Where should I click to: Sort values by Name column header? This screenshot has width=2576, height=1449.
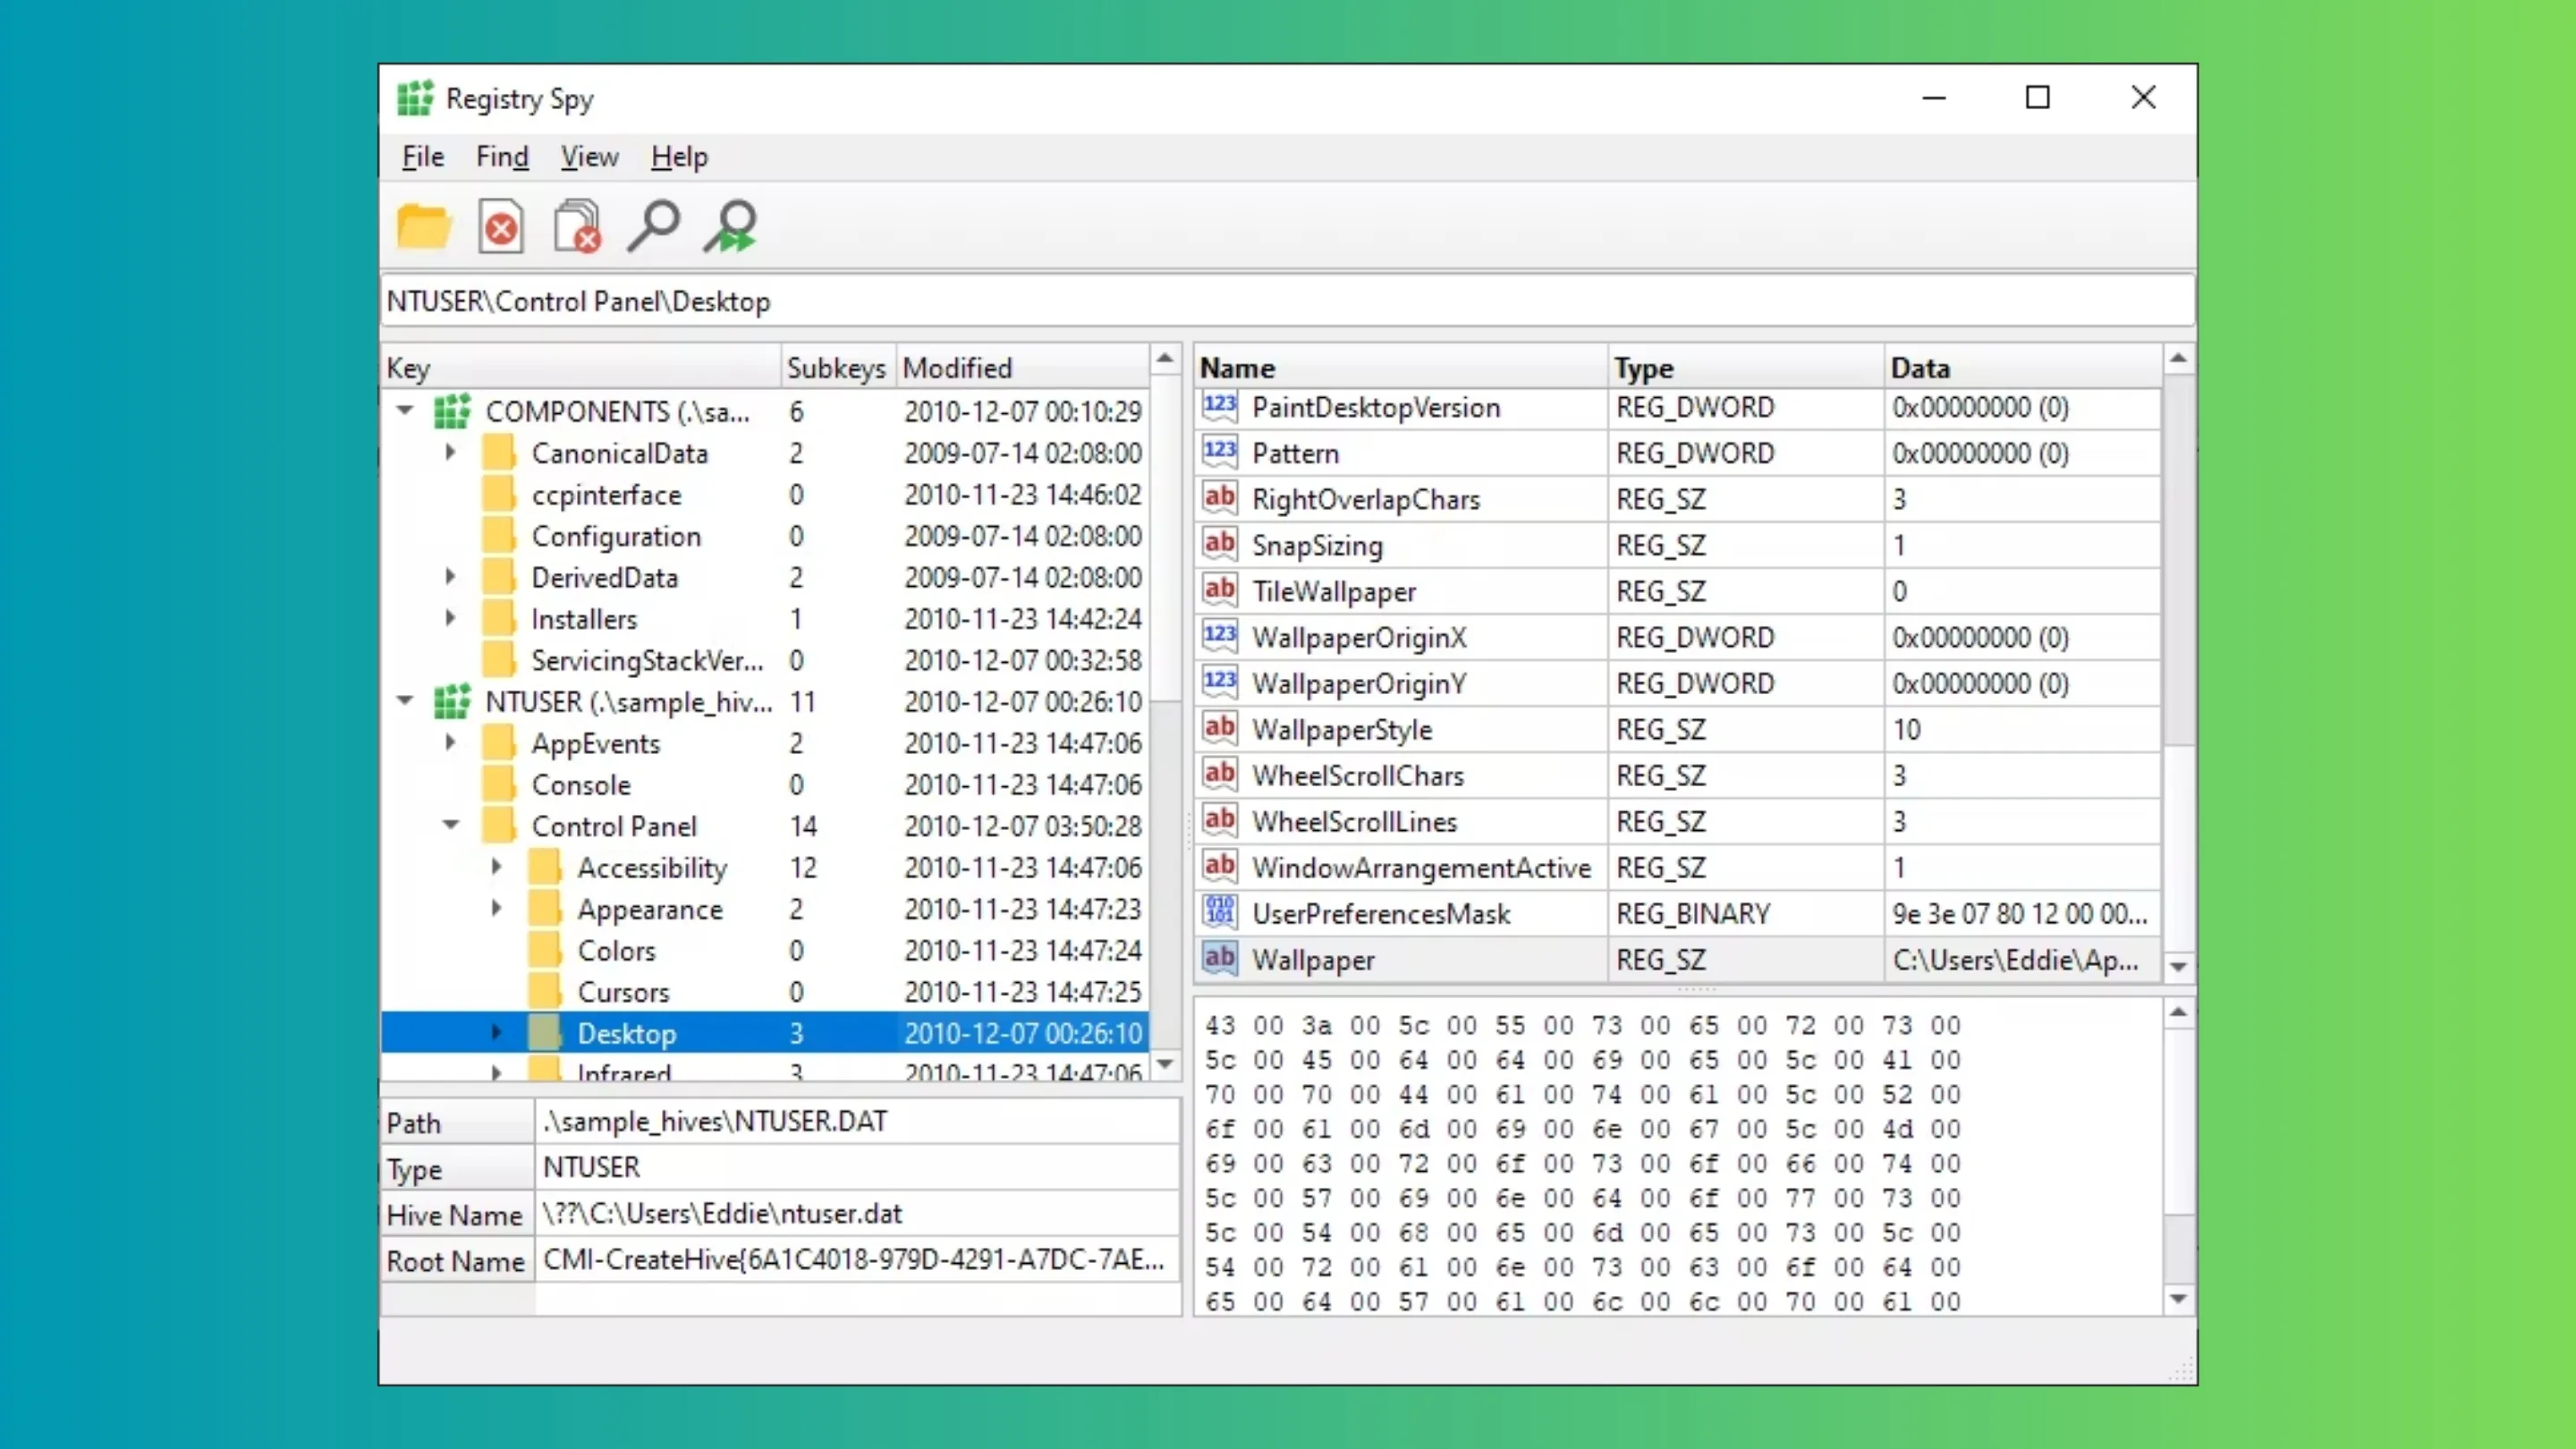1400,368
